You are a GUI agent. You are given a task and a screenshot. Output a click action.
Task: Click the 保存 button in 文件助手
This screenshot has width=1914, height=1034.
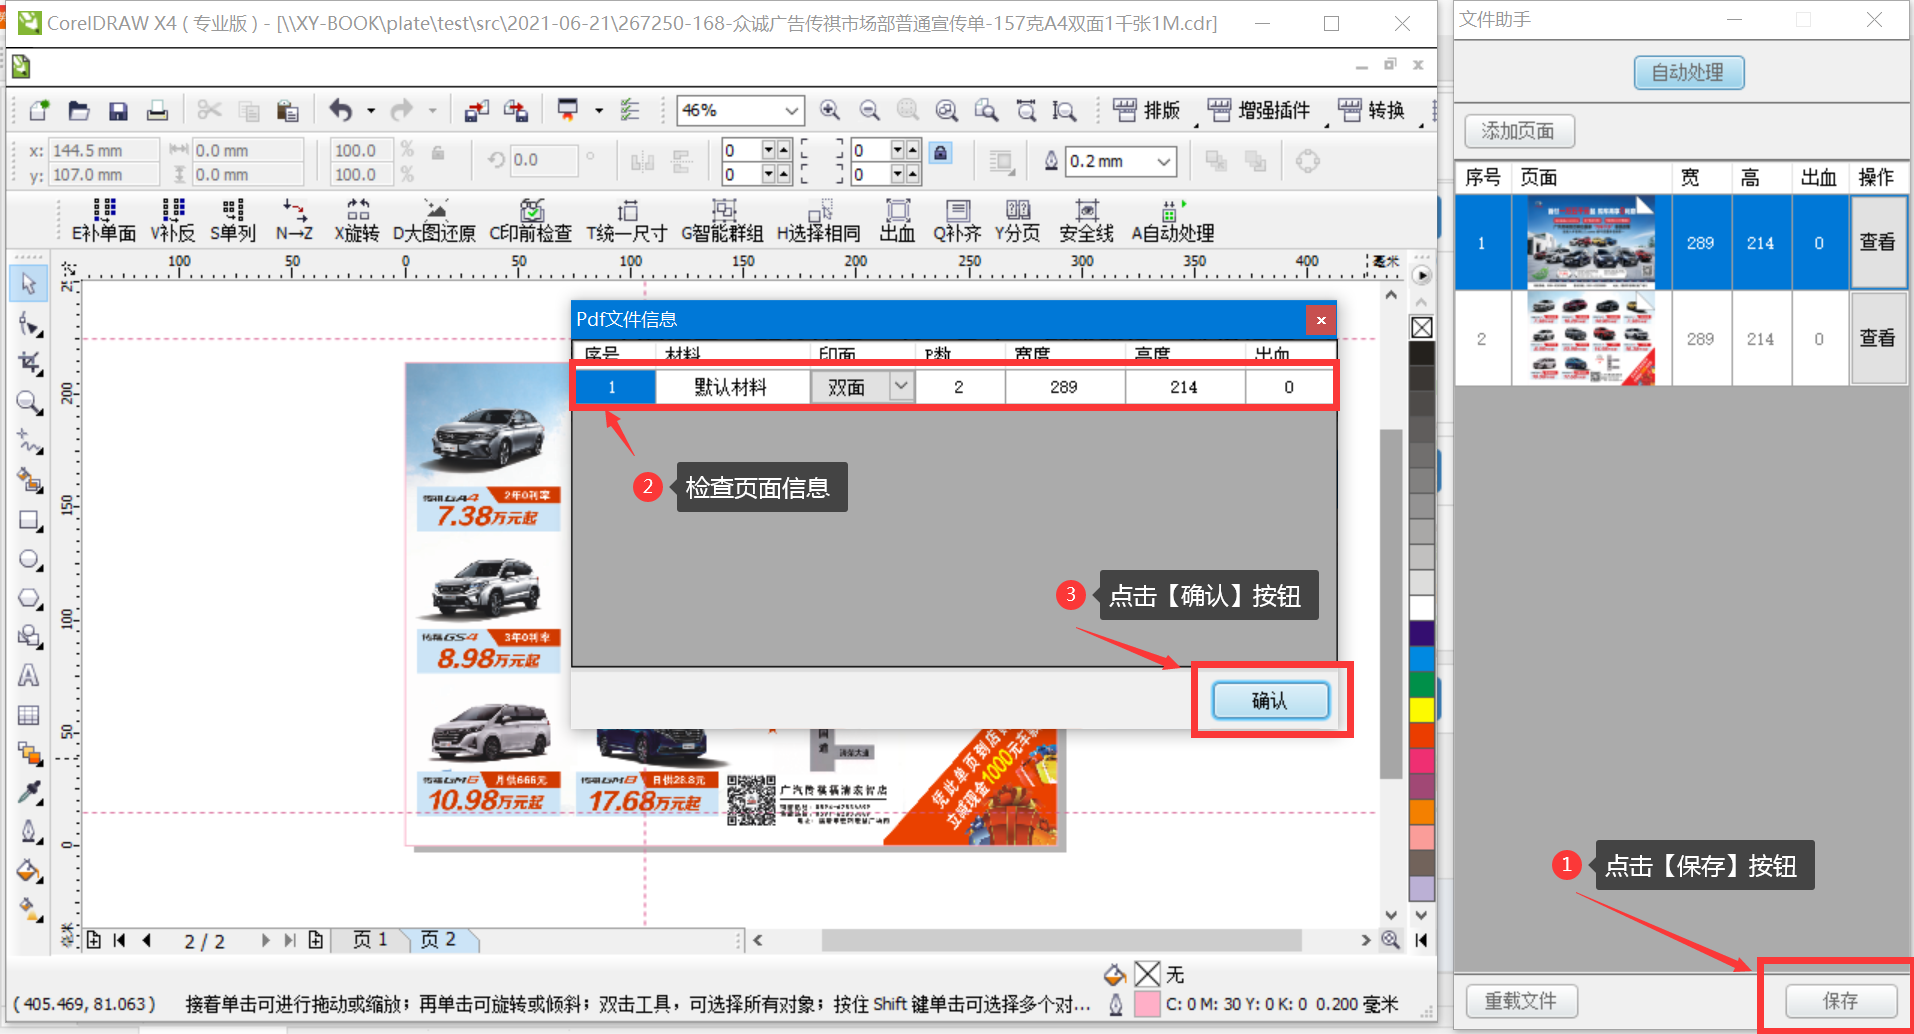click(x=1841, y=1001)
